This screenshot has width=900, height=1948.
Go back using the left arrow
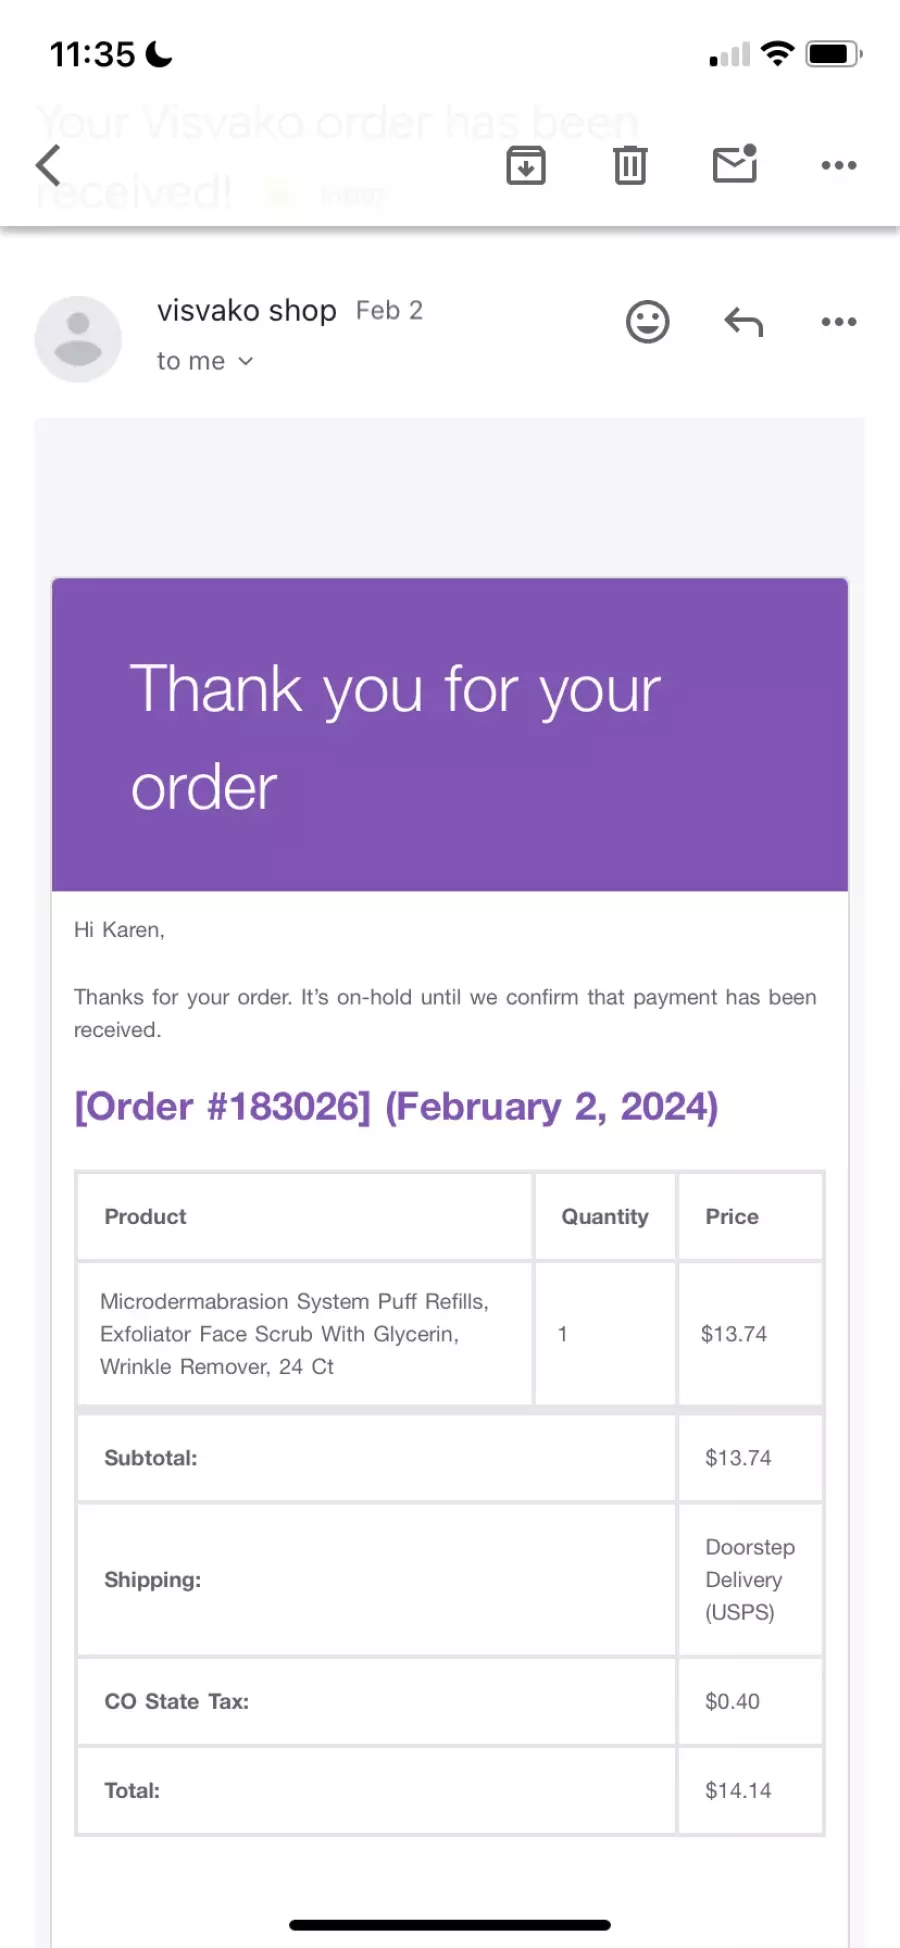tap(48, 165)
